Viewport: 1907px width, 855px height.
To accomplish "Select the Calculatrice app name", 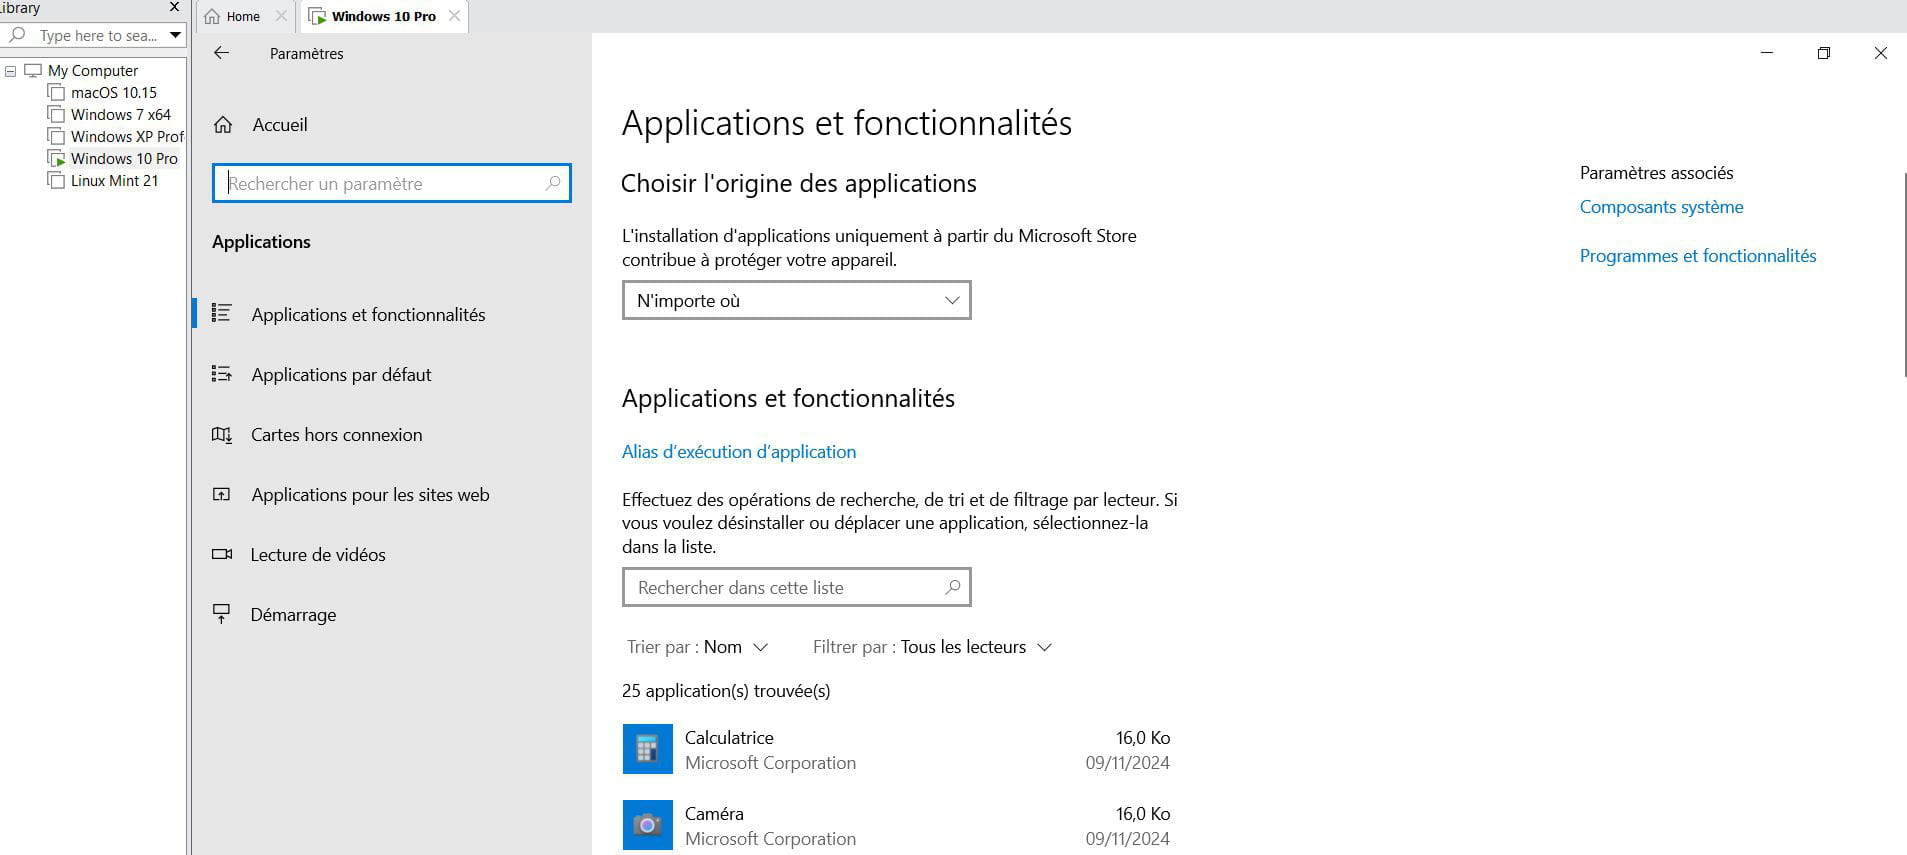I will coord(729,737).
